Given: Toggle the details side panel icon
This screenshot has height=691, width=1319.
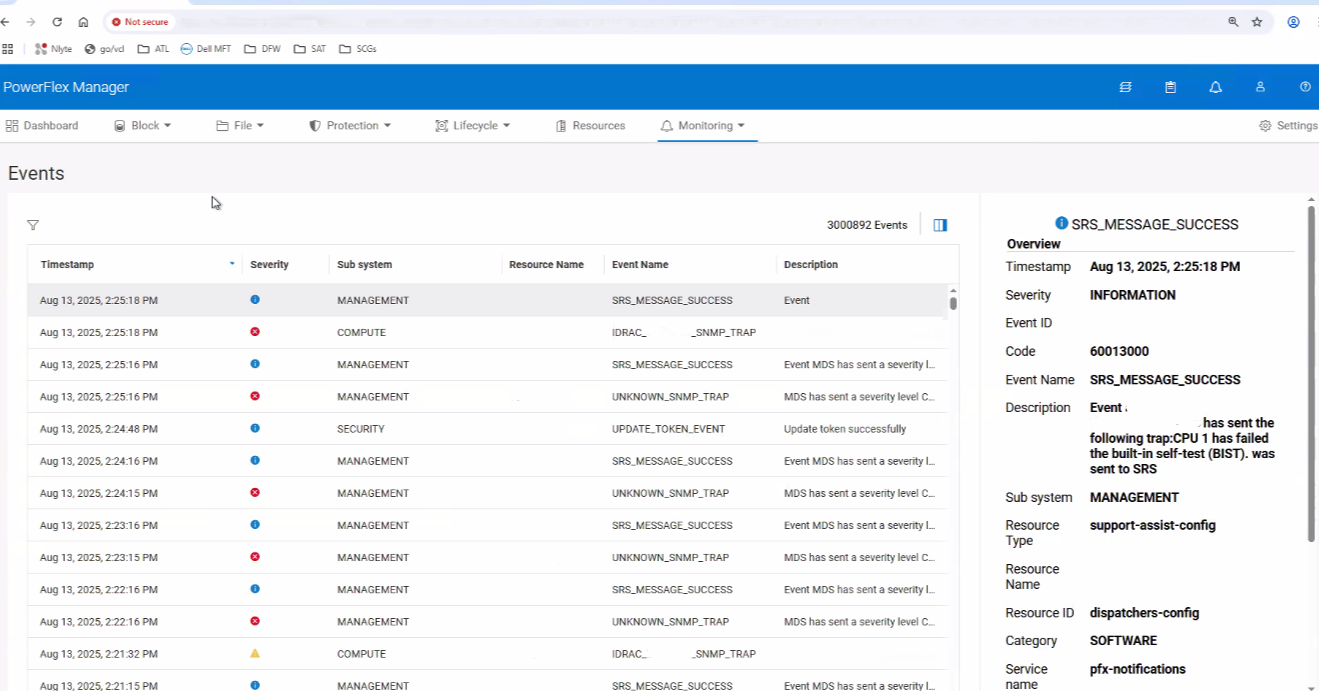Looking at the screenshot, I should 940,225.
